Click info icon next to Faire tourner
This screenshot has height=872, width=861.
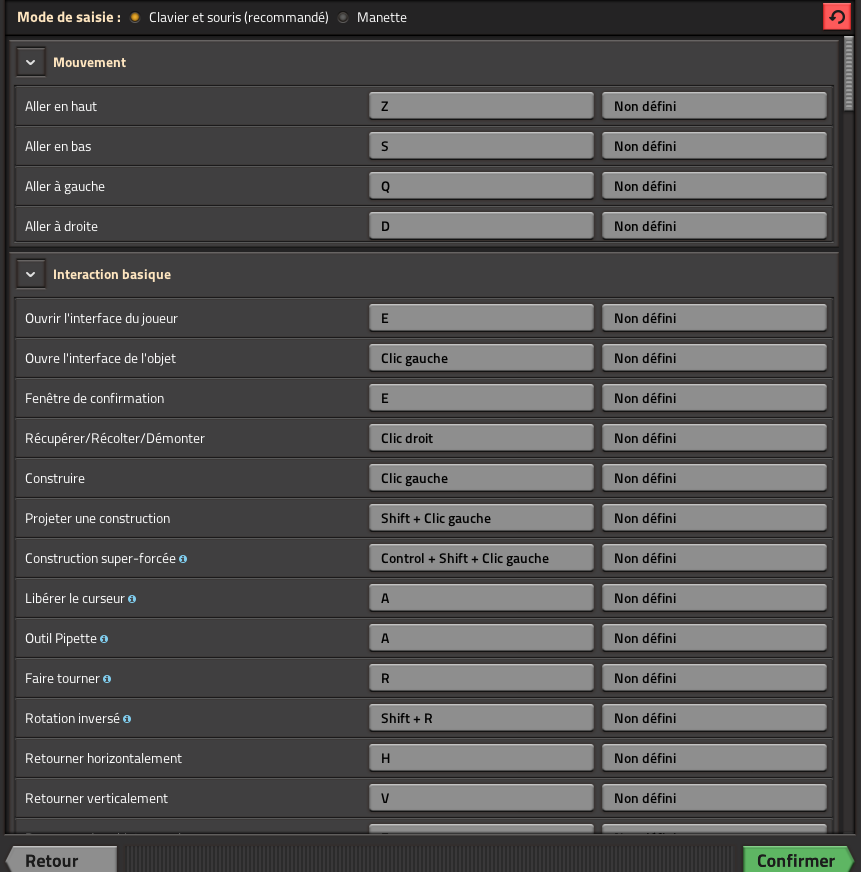coord(107,679)
